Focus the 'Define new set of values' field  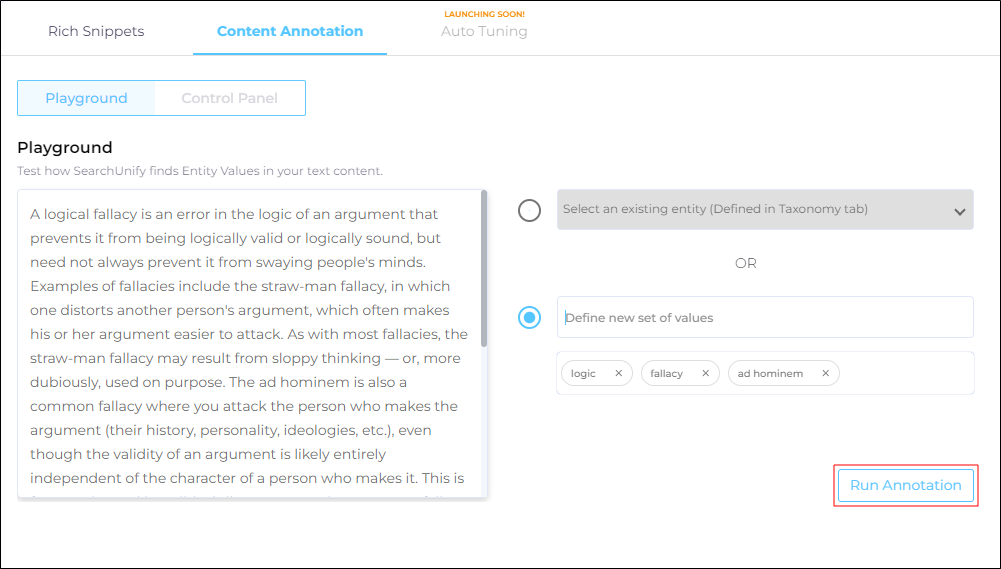[x=764, y=318]
